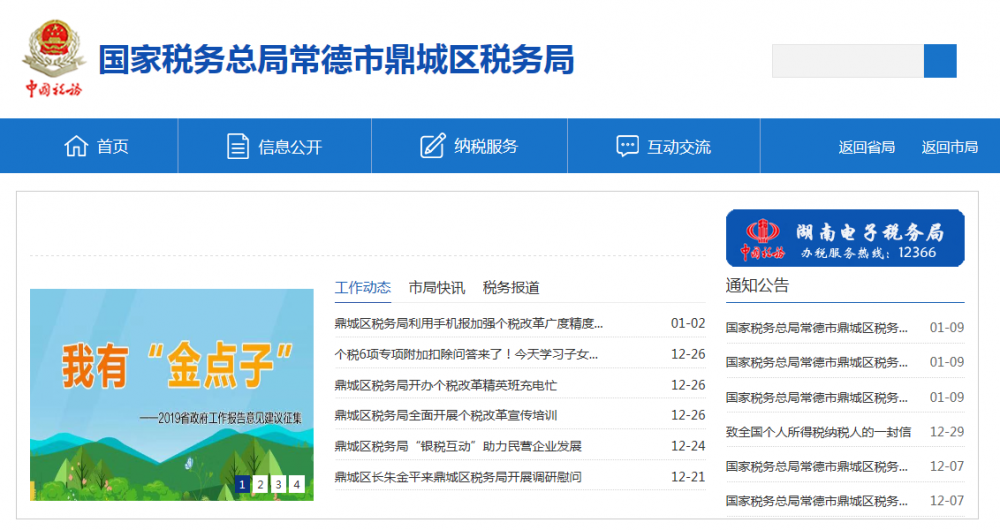Click the pencil edit icon beside 纳税服务
This screenshot has height=530, width=1000.
(432, 146)
